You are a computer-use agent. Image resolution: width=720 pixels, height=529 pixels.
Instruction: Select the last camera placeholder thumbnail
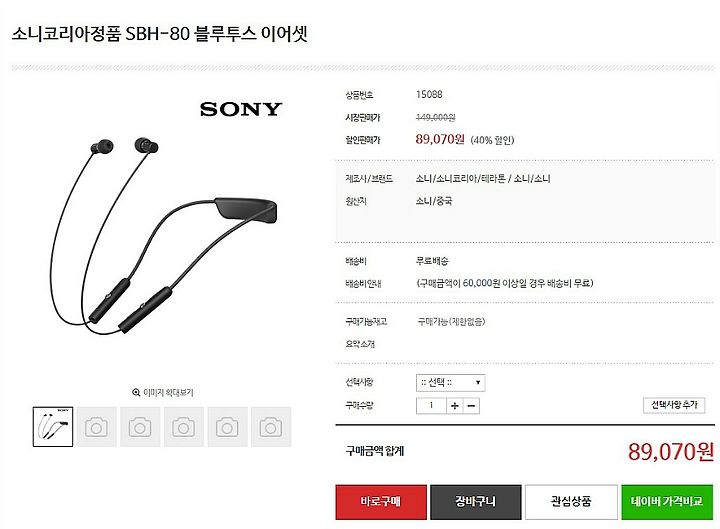click(271, 427)
